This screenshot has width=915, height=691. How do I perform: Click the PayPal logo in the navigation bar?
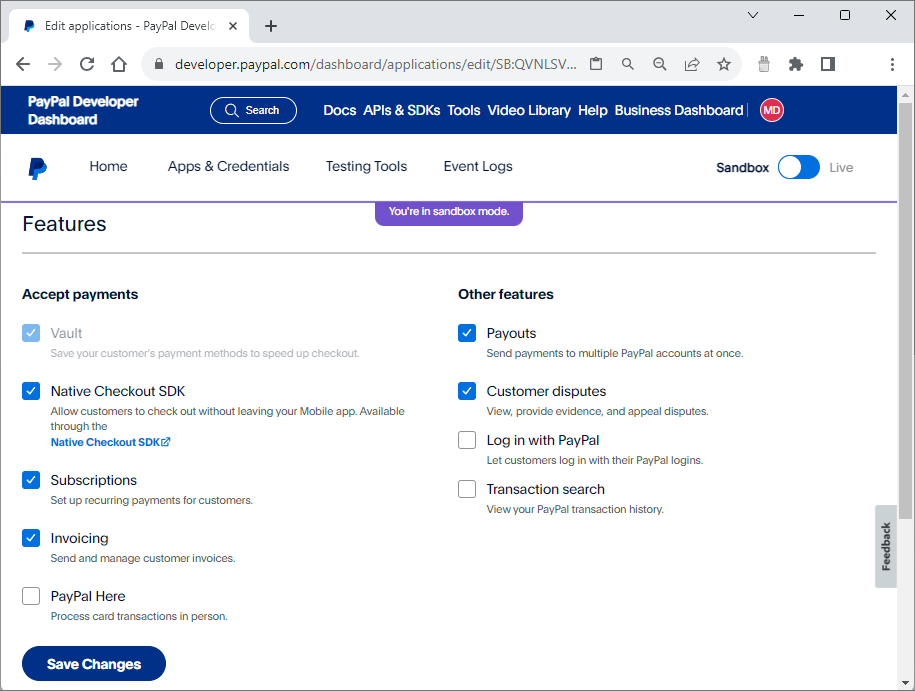tap(37, 167)
